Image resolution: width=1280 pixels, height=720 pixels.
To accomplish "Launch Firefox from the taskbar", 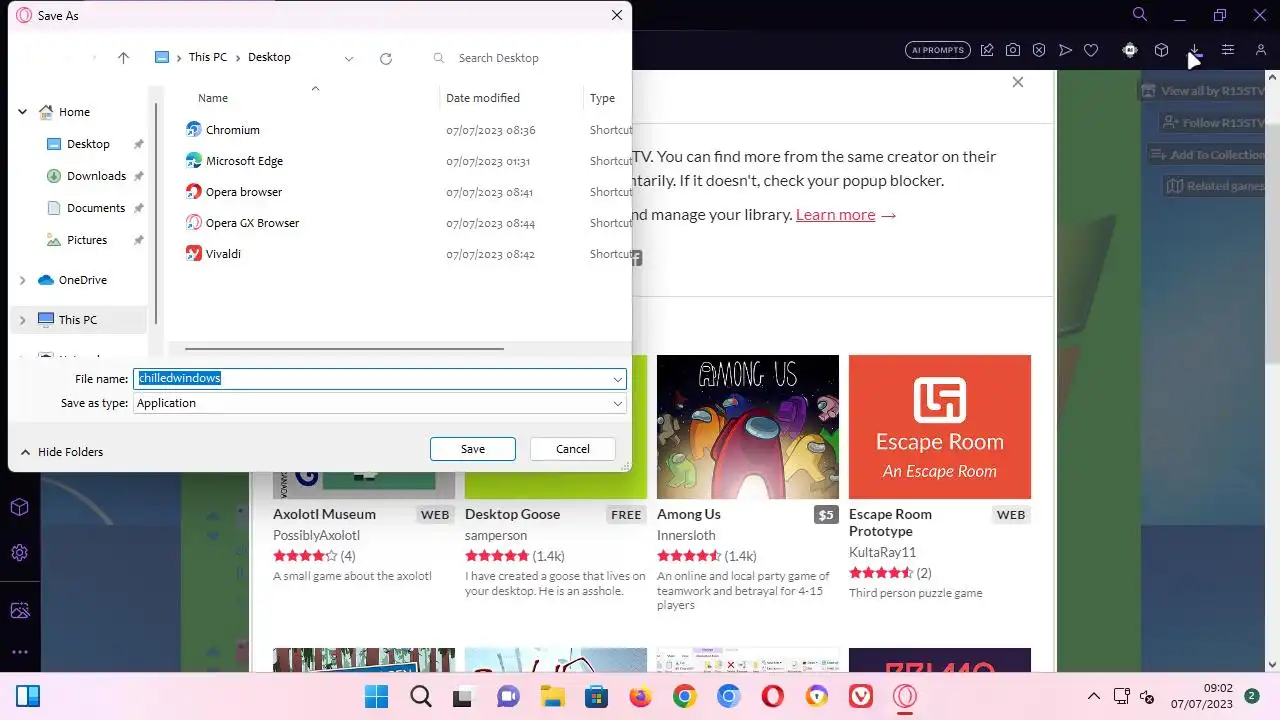I will coord(640,696).
